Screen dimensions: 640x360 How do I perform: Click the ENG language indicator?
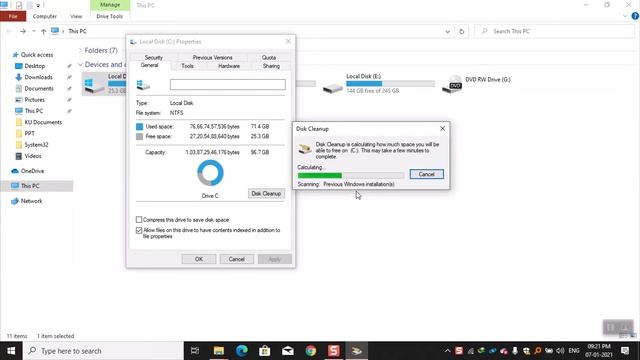(574, 351)
